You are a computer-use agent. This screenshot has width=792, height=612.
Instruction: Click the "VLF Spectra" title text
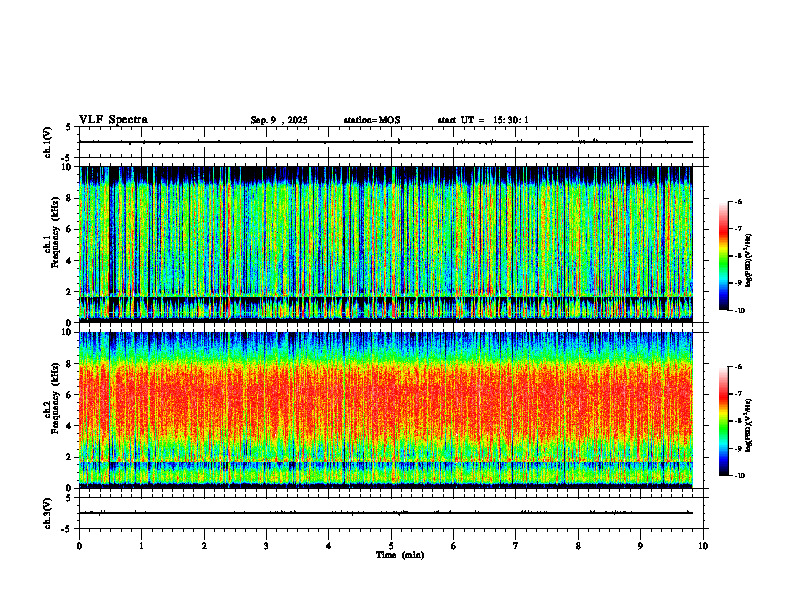coord(114,120)
